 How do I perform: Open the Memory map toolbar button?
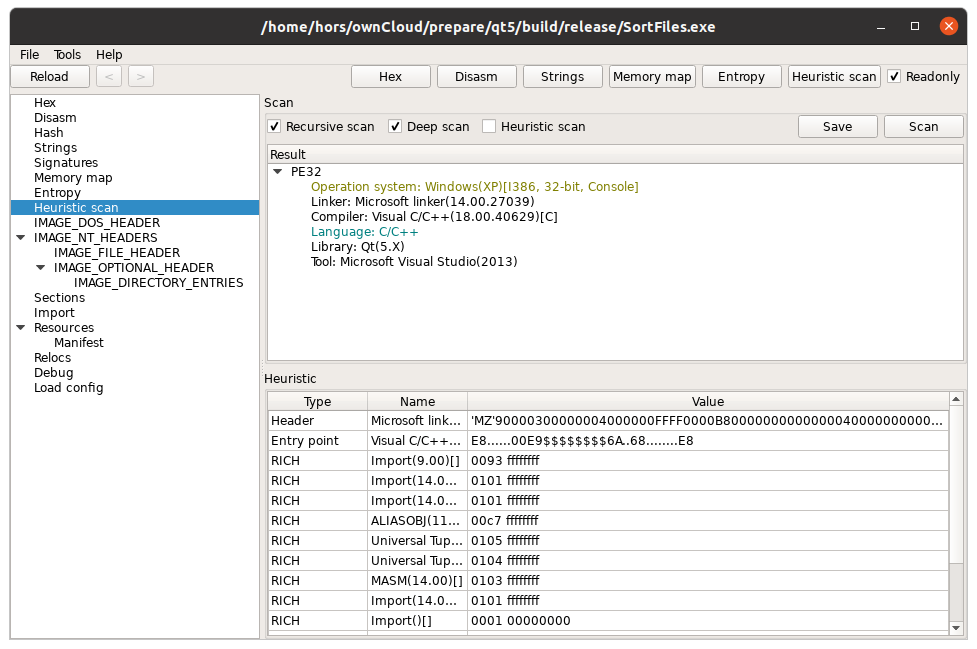[x=652, y=77]
